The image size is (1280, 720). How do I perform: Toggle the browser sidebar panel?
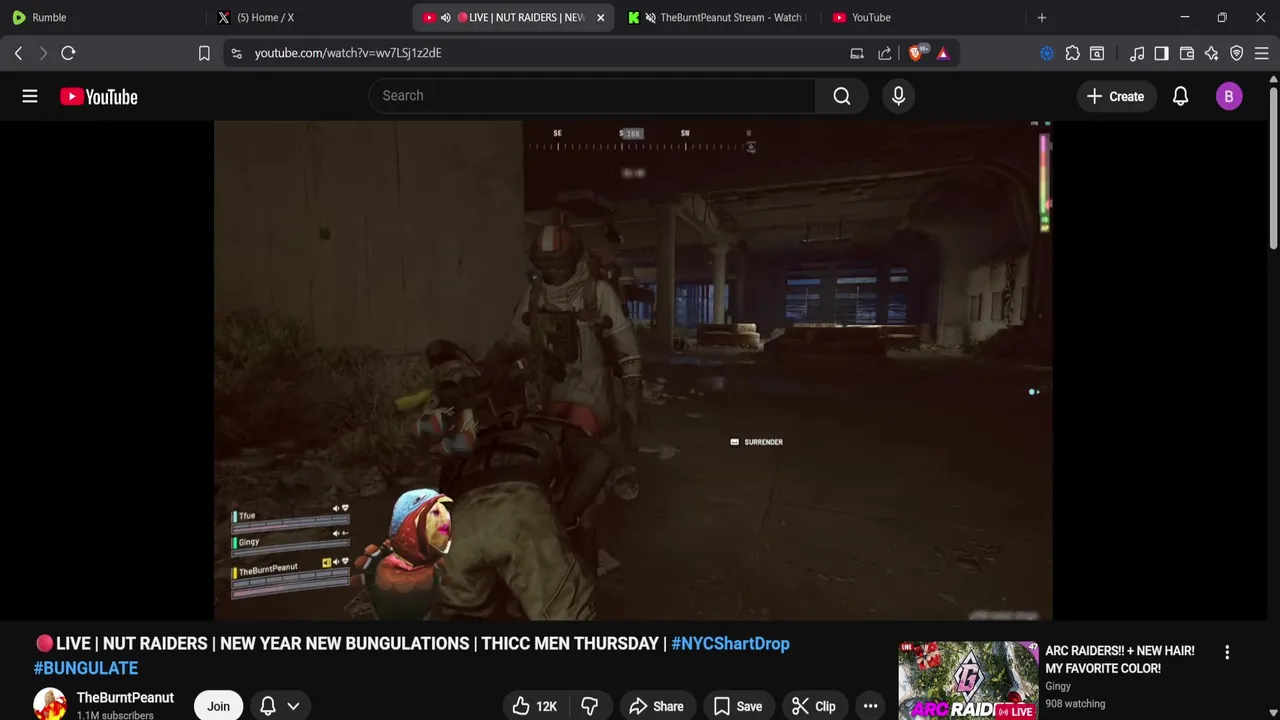(1161, 53)
